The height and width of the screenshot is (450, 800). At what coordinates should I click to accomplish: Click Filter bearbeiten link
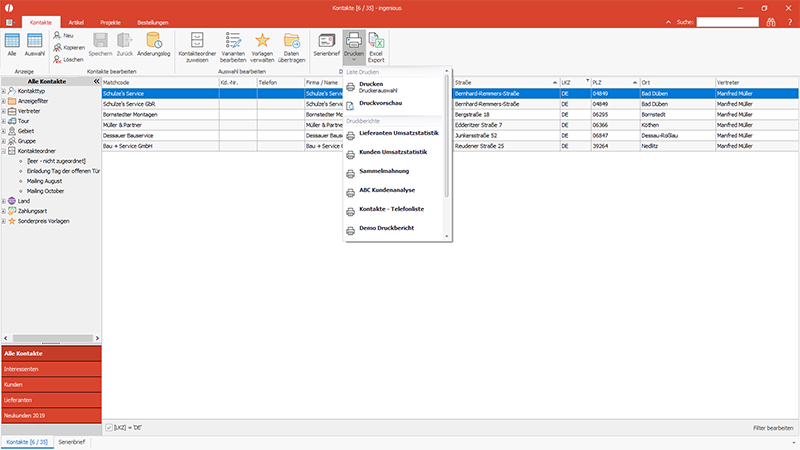click(773, 428)
